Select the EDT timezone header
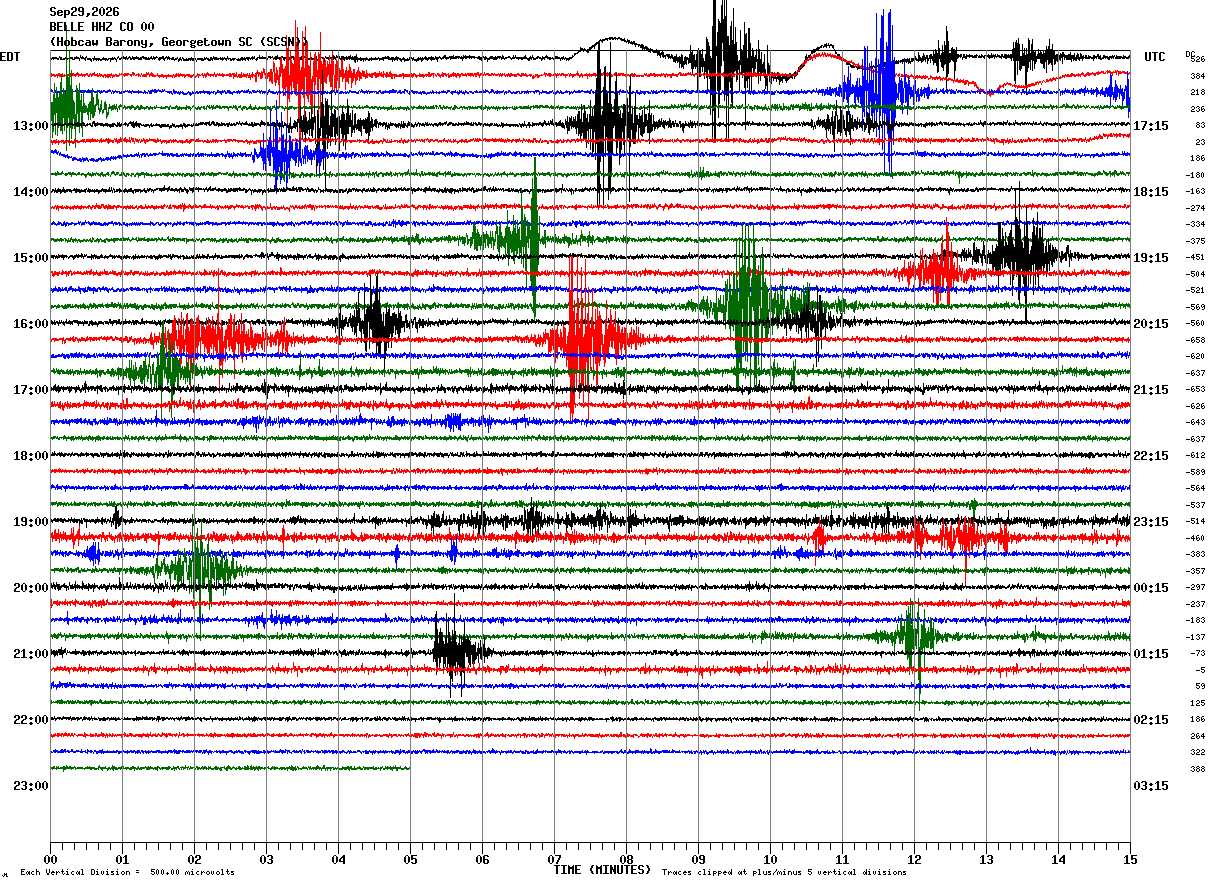 coord(10,57)
